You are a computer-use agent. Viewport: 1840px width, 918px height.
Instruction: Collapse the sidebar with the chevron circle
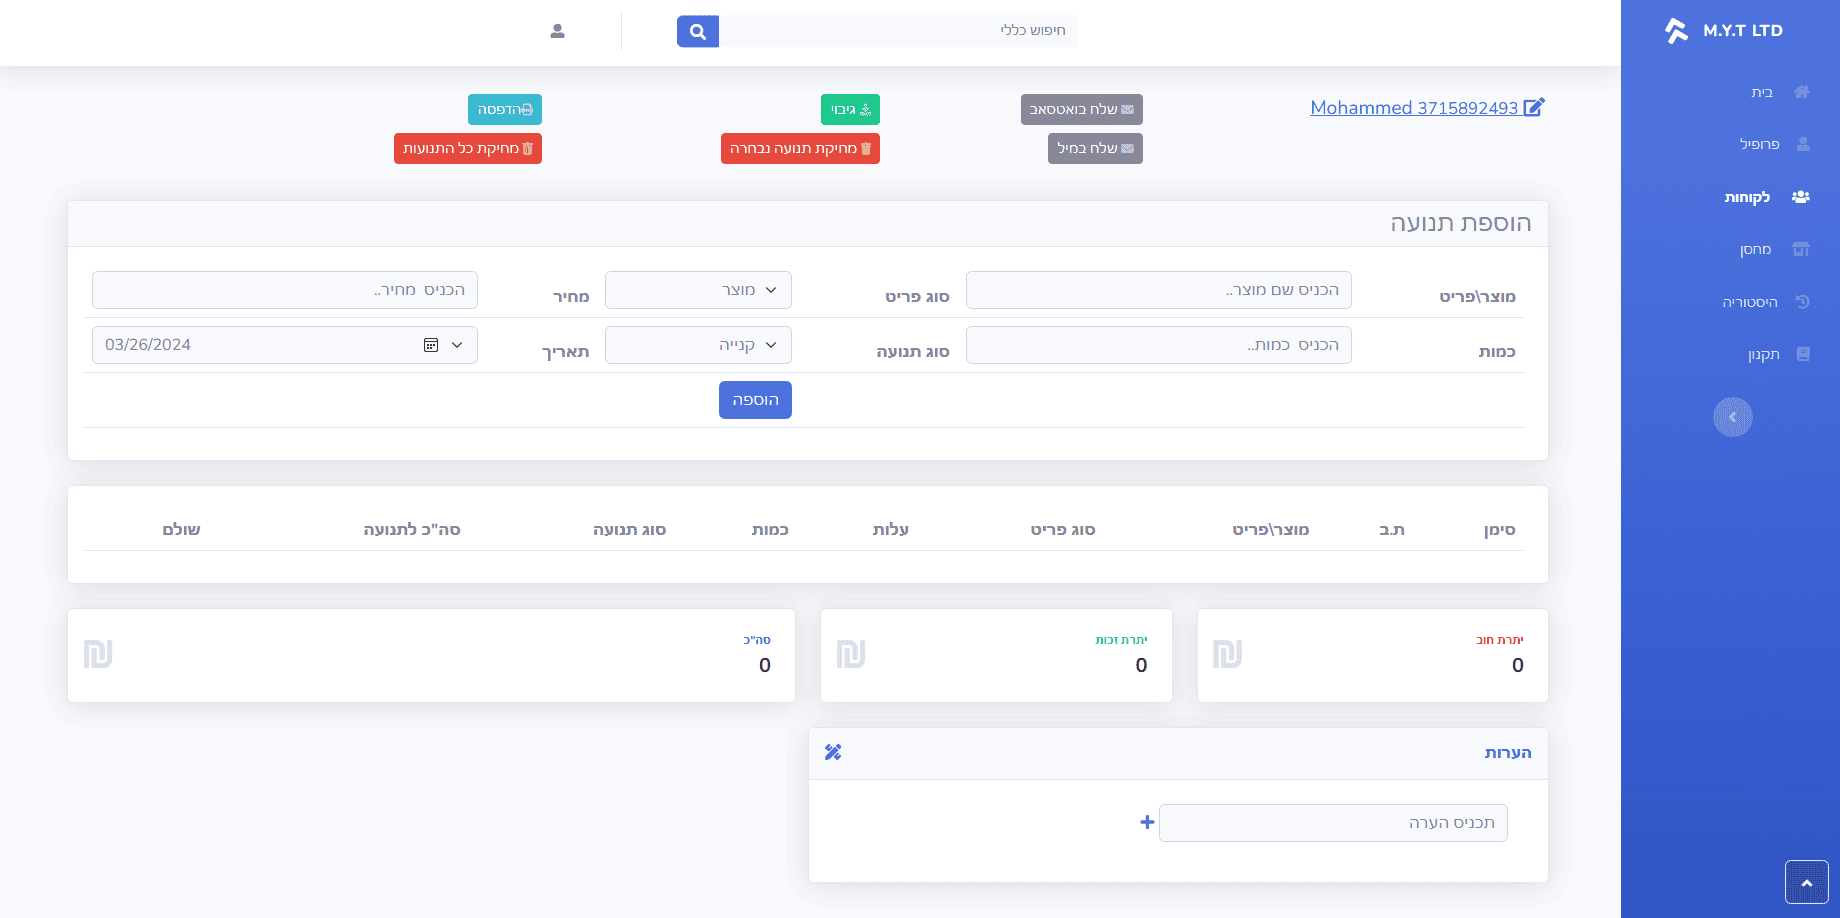[x=1733, y=417]
